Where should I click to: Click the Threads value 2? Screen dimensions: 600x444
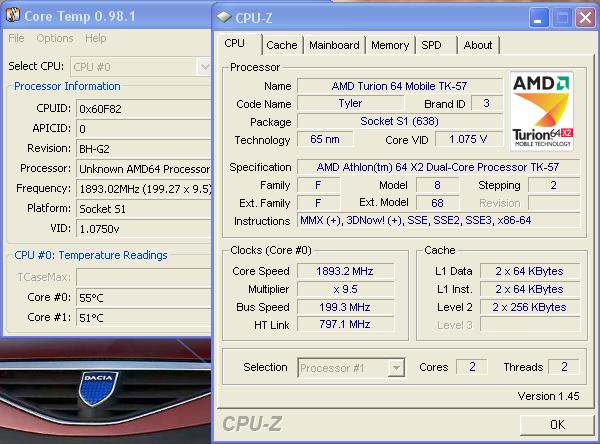[x=564, y=367]
